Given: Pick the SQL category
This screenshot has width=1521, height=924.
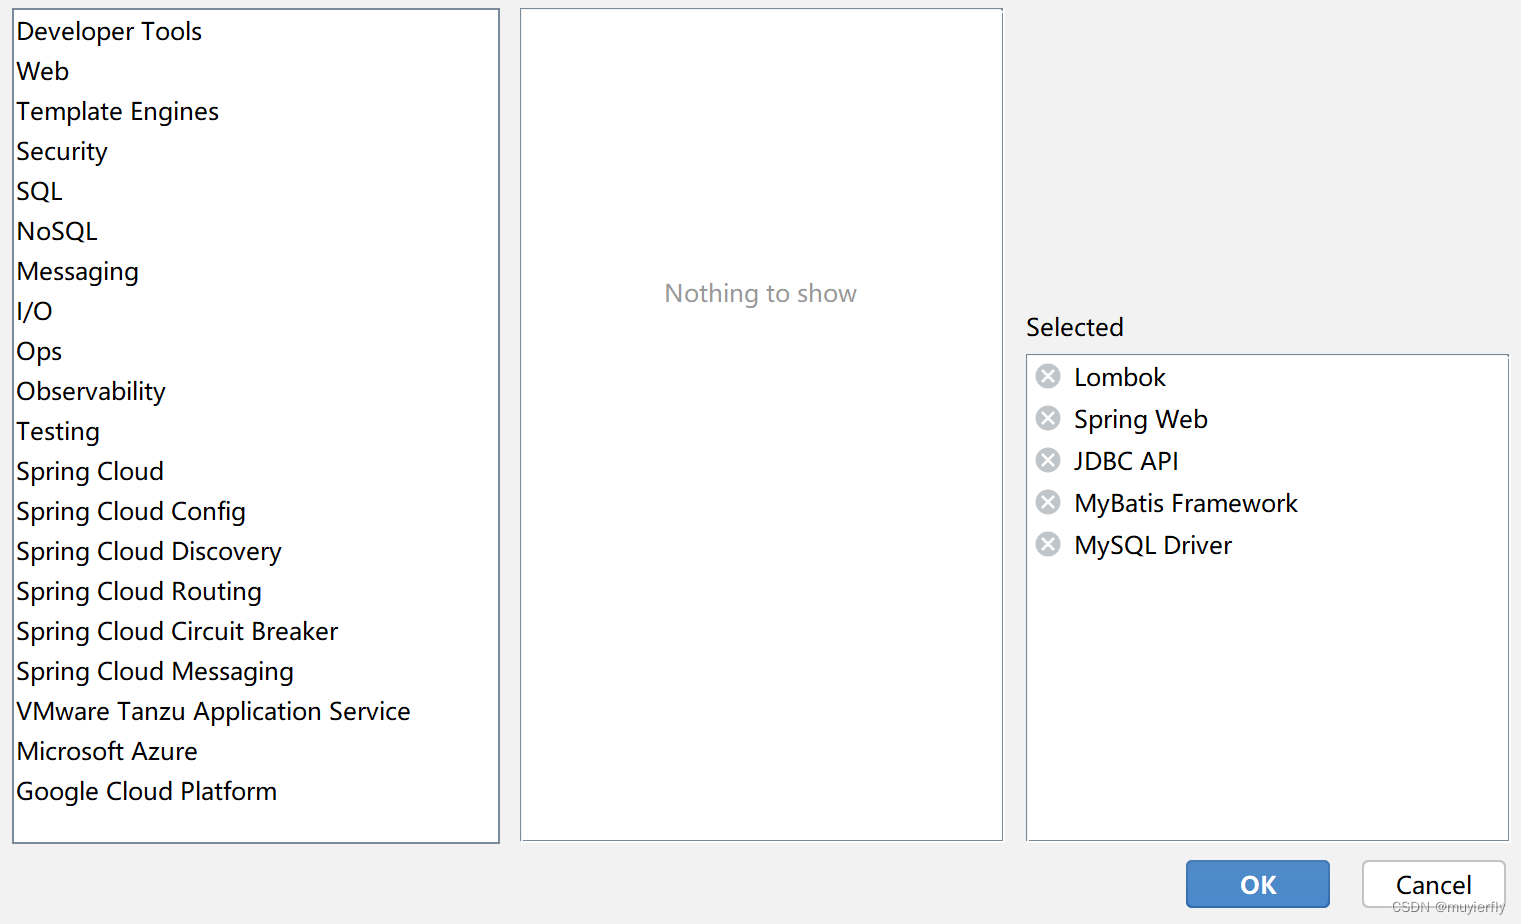Looking at the screenshot, I should (256, 191).
